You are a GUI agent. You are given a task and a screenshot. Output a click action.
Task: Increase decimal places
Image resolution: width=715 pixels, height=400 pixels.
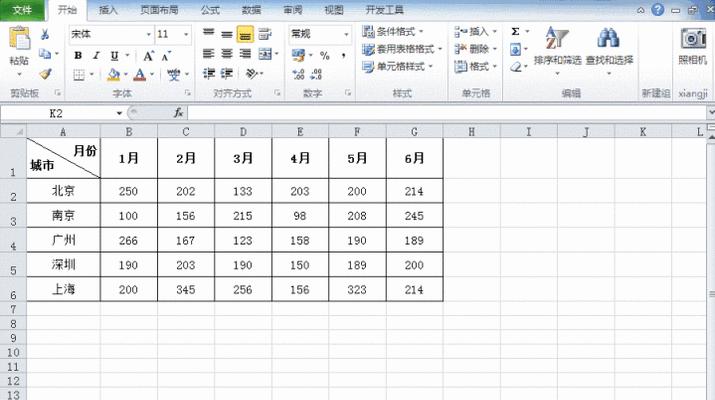tap(298, 74)
